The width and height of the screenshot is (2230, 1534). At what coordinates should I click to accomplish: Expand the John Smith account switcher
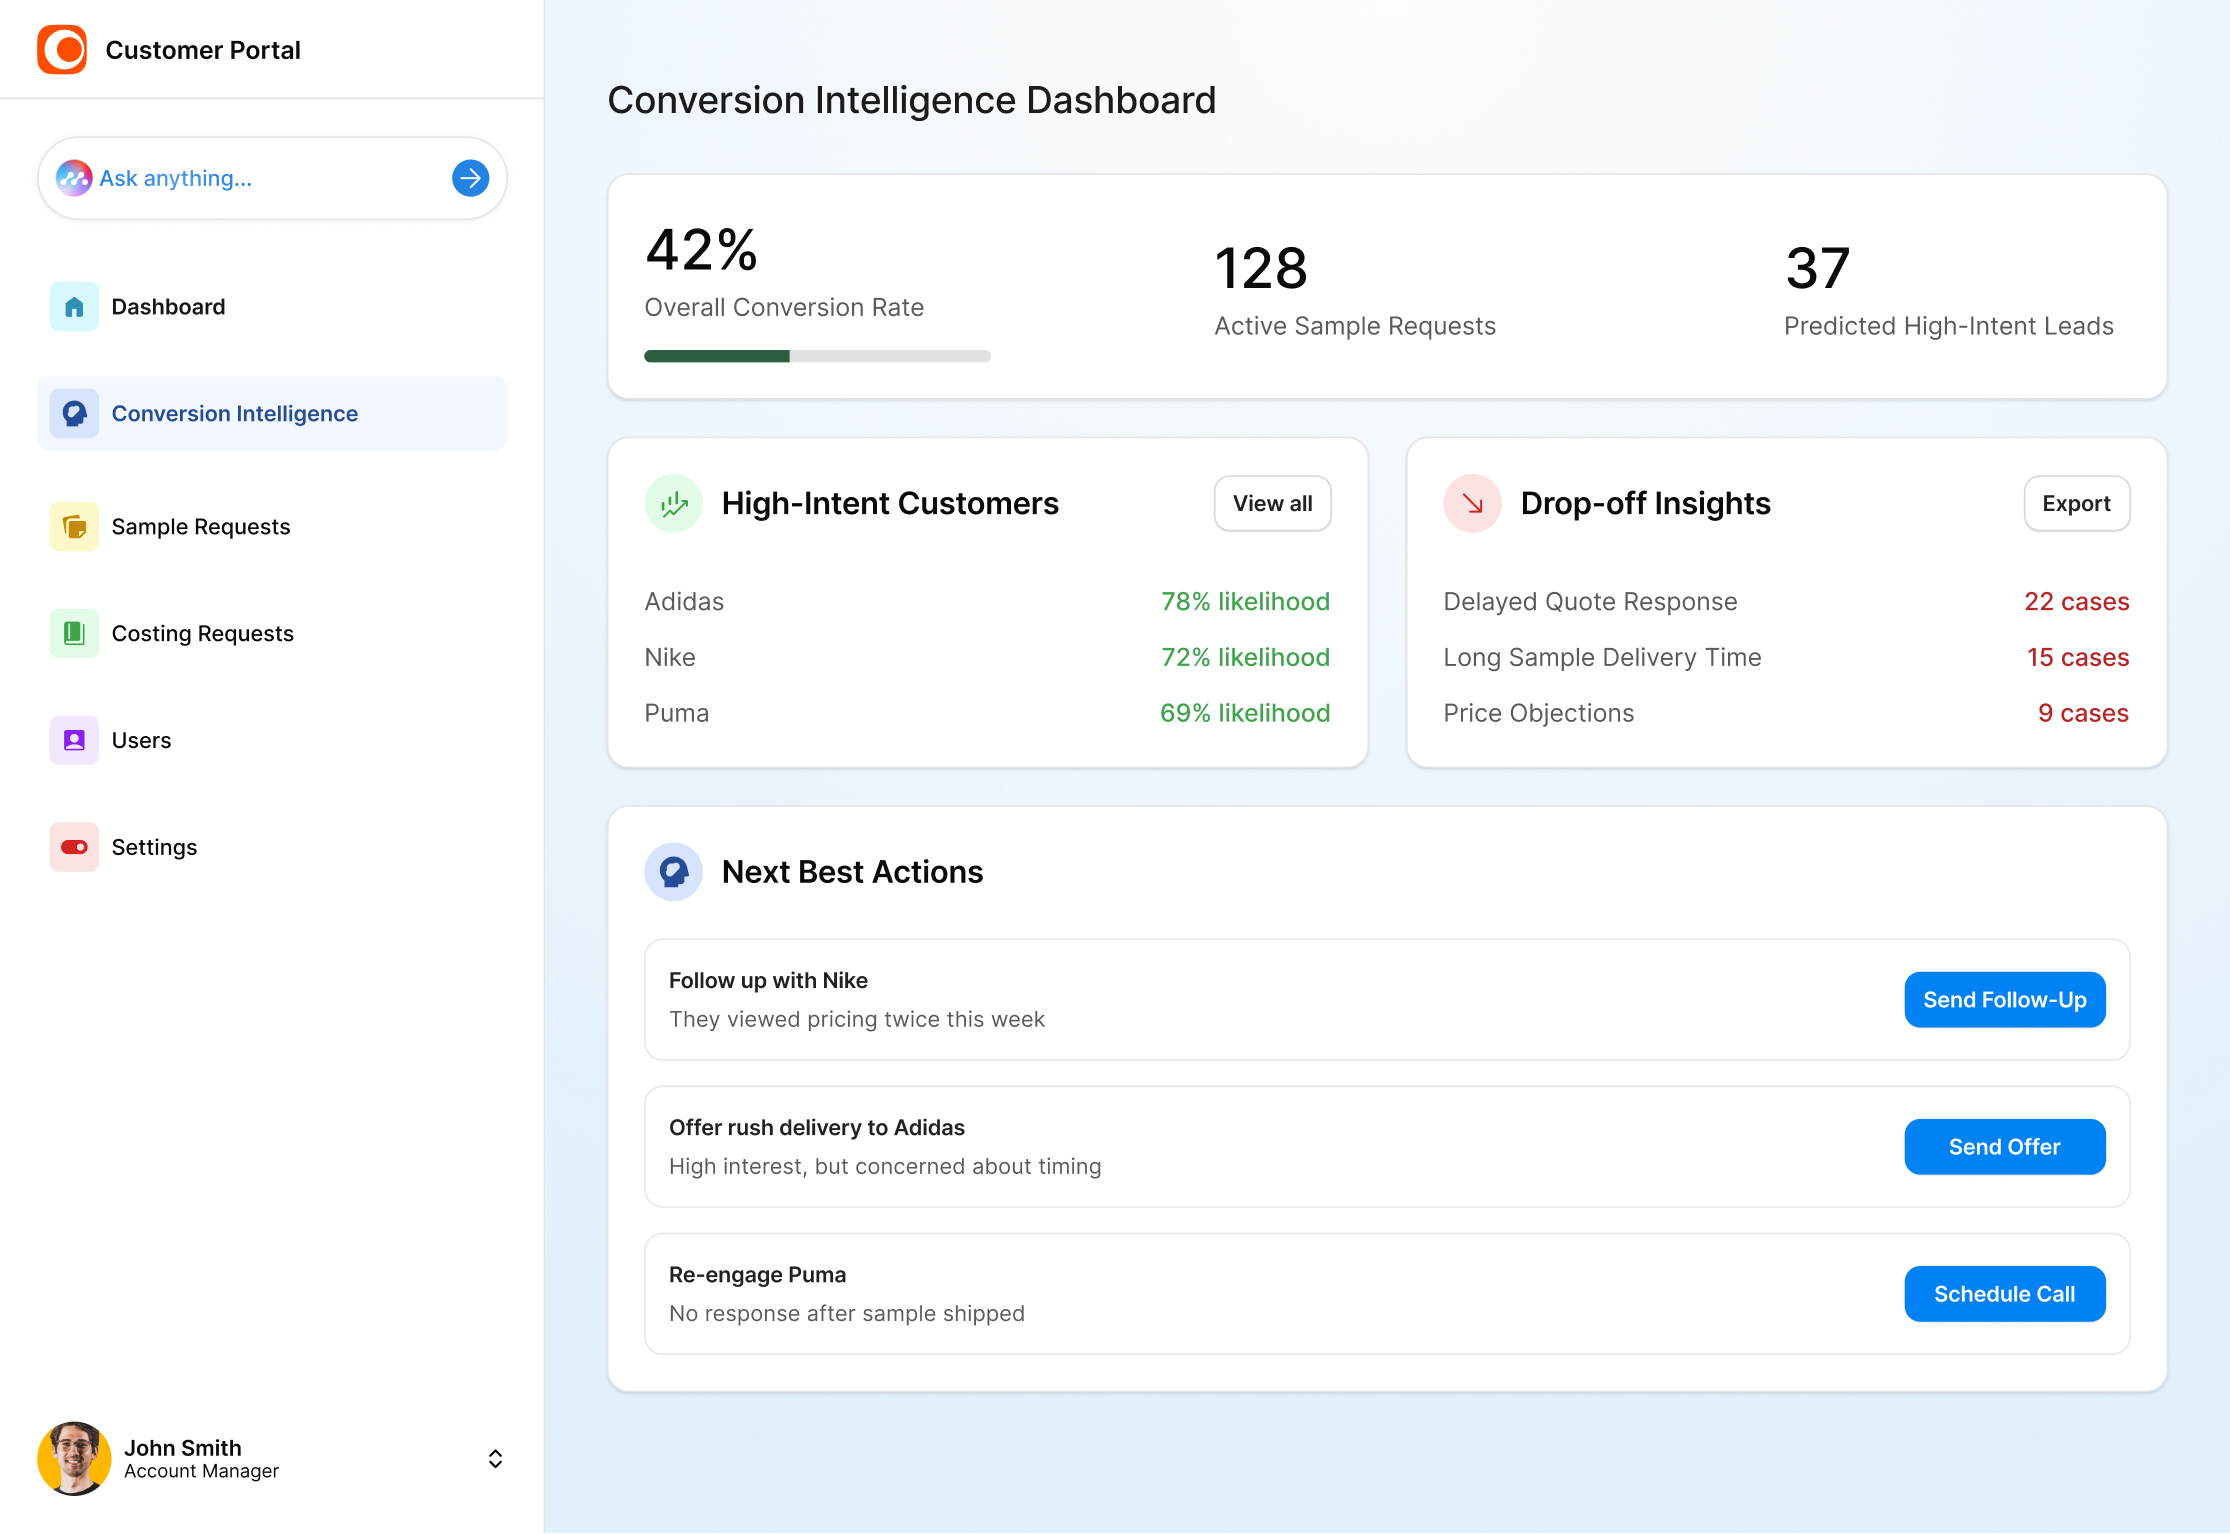[x=495, y=1459]
